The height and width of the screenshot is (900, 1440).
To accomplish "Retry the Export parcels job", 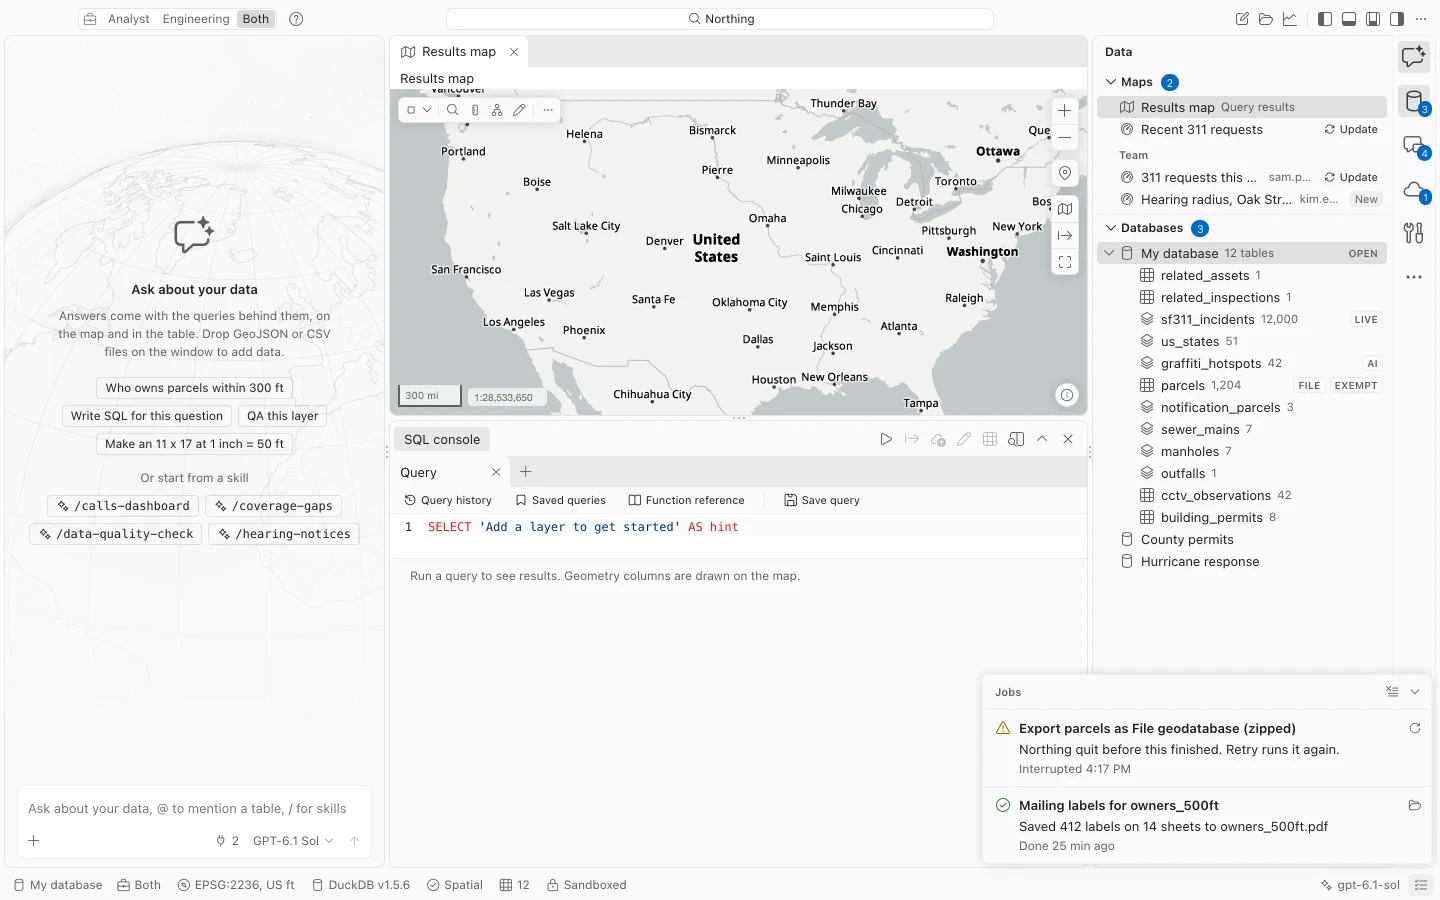I will (x=1415, y=728).
